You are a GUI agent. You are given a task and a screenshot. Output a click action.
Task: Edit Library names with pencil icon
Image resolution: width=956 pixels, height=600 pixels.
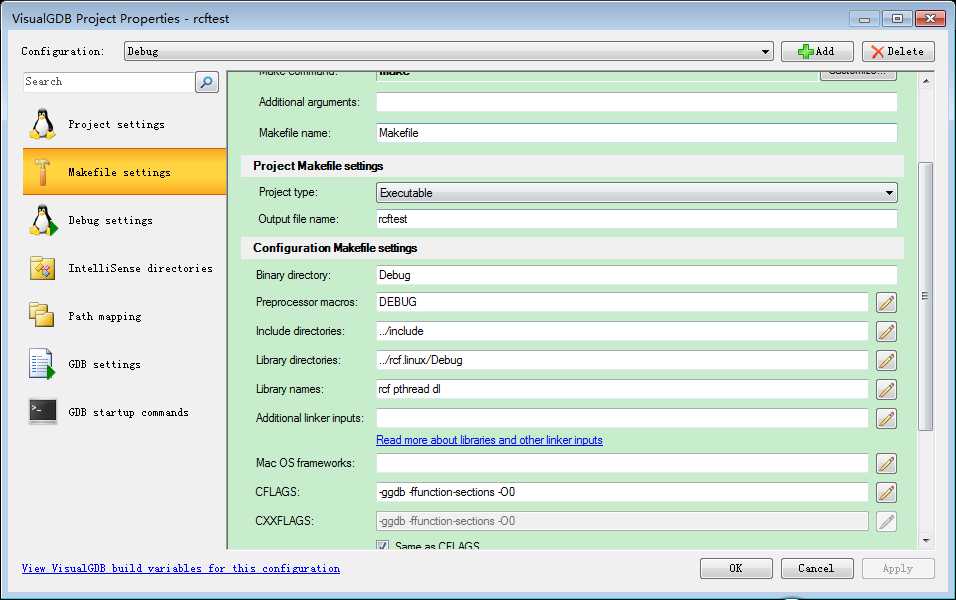click(886, 390)
